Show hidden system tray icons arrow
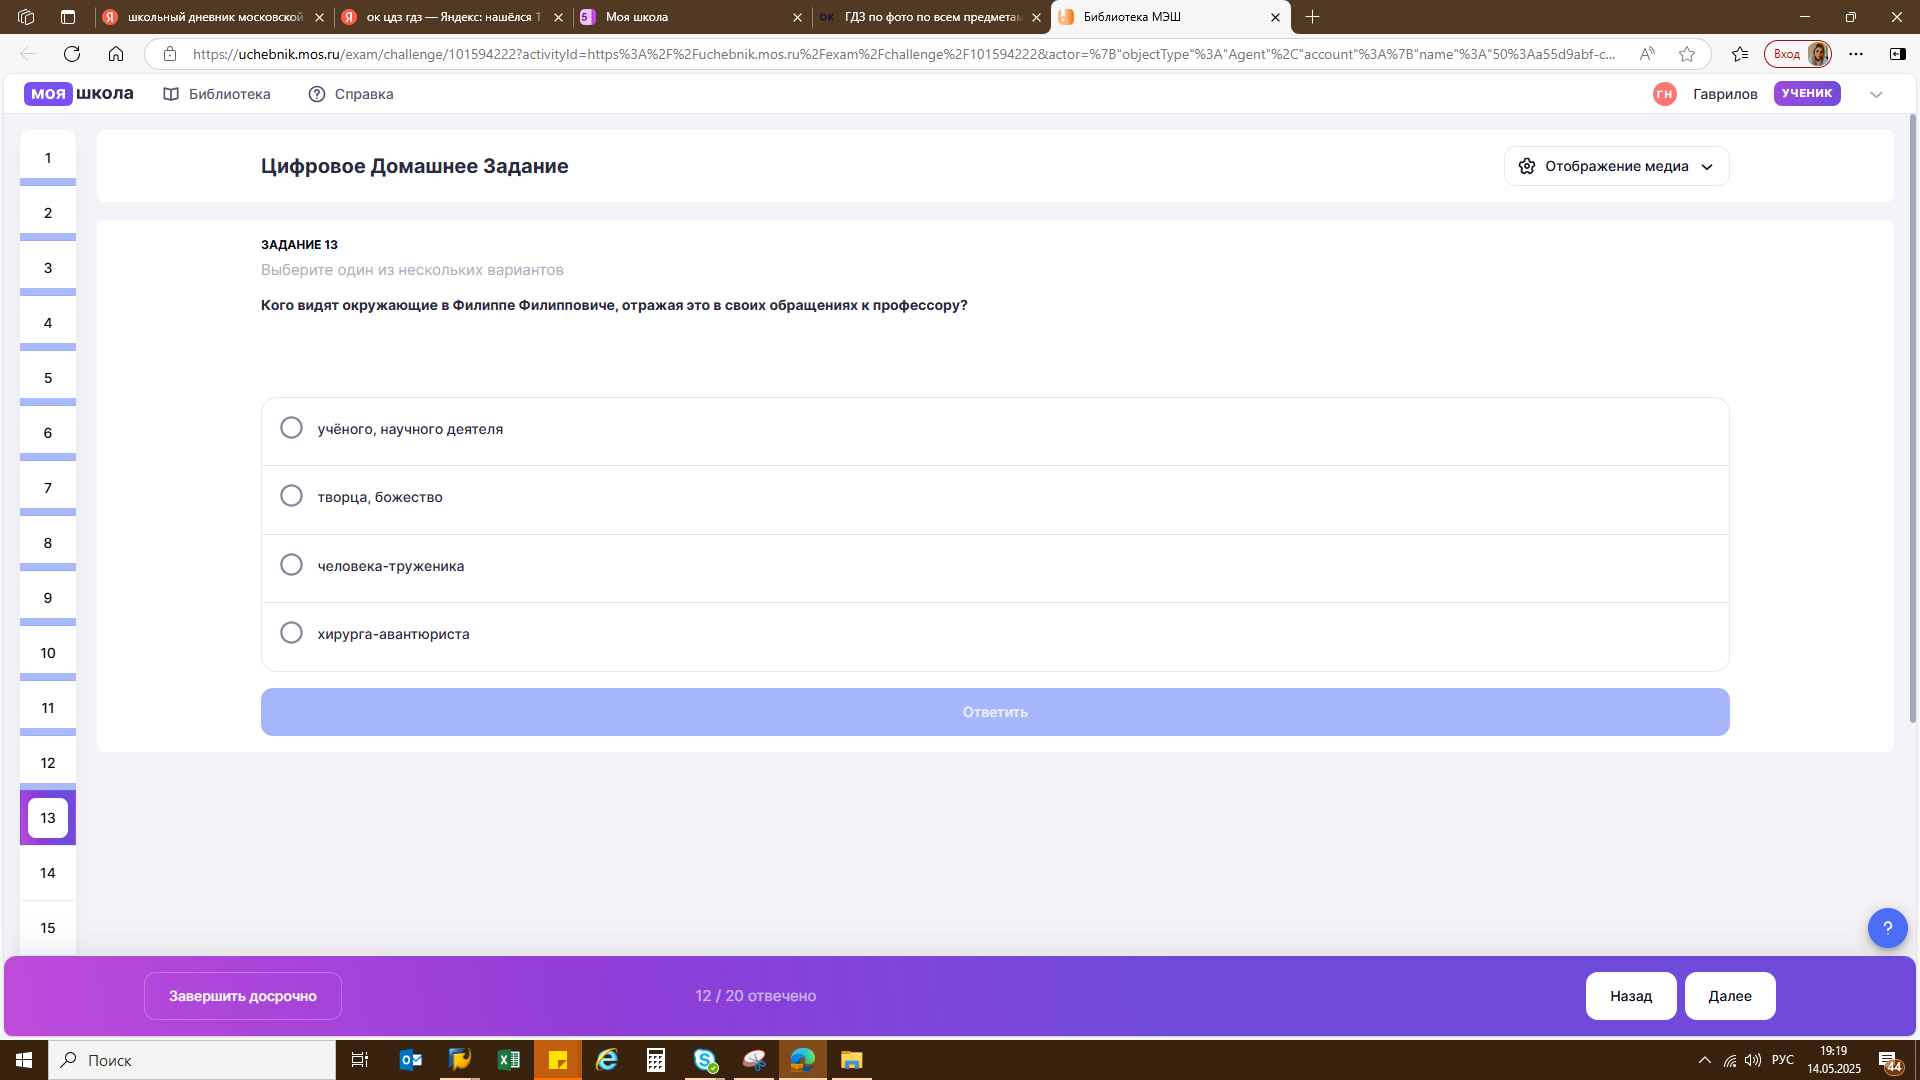Viewport: 1920px width, 1080px height. click(1705, 1060)
